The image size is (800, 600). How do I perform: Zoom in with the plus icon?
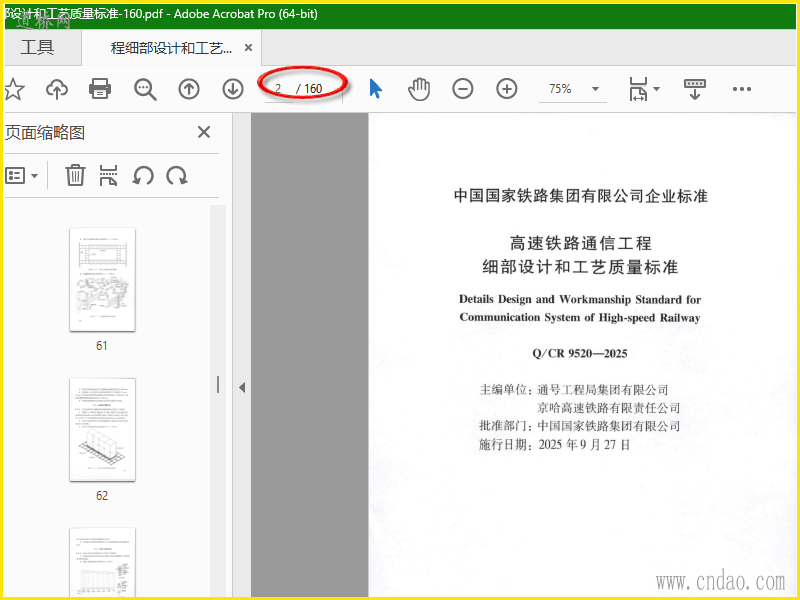[x=507, y=89]
